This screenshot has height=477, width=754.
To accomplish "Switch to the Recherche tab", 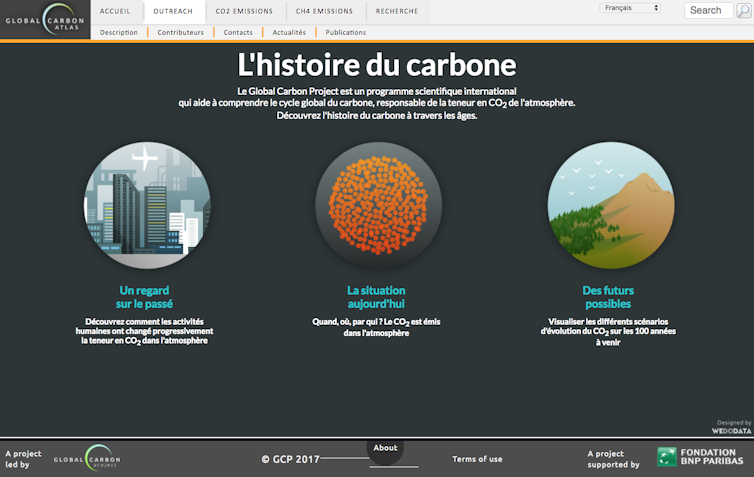I will point(397,11).
